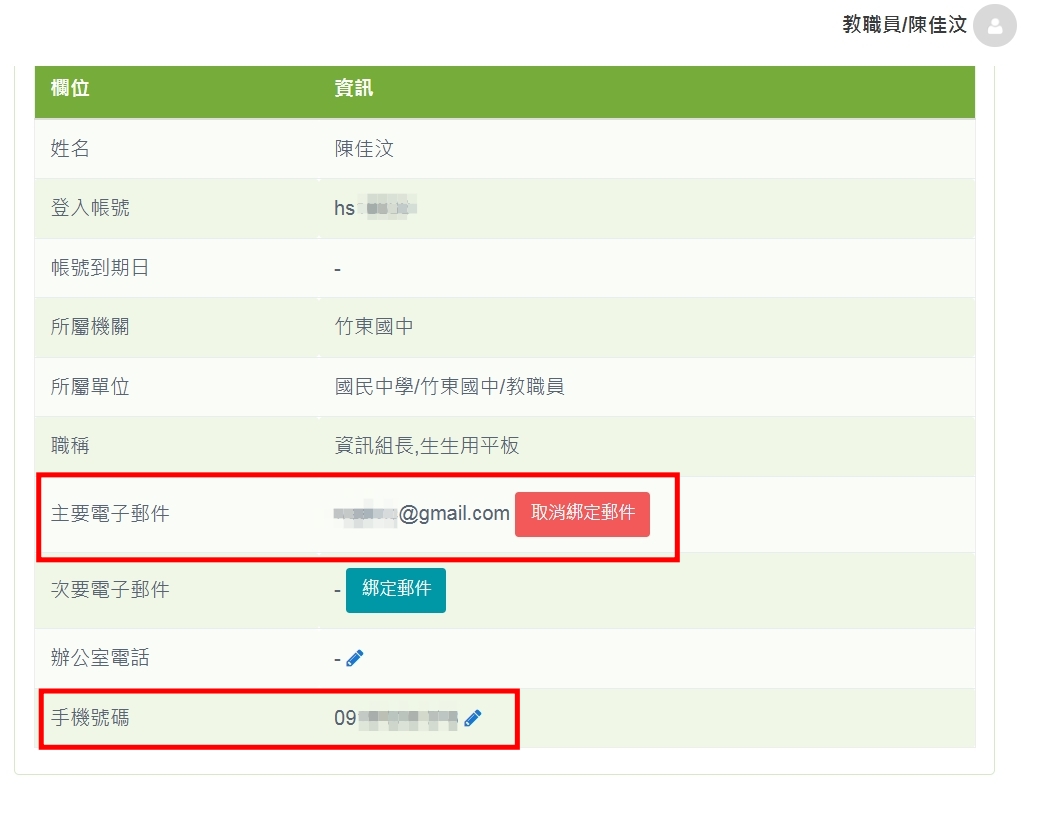
Task: Edit the 辦公室電話 with pencil icon
Action: click(355, 658)
